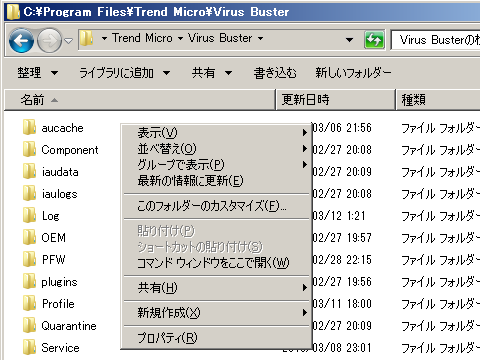Click the title bar folder icon

pos(13,12)
